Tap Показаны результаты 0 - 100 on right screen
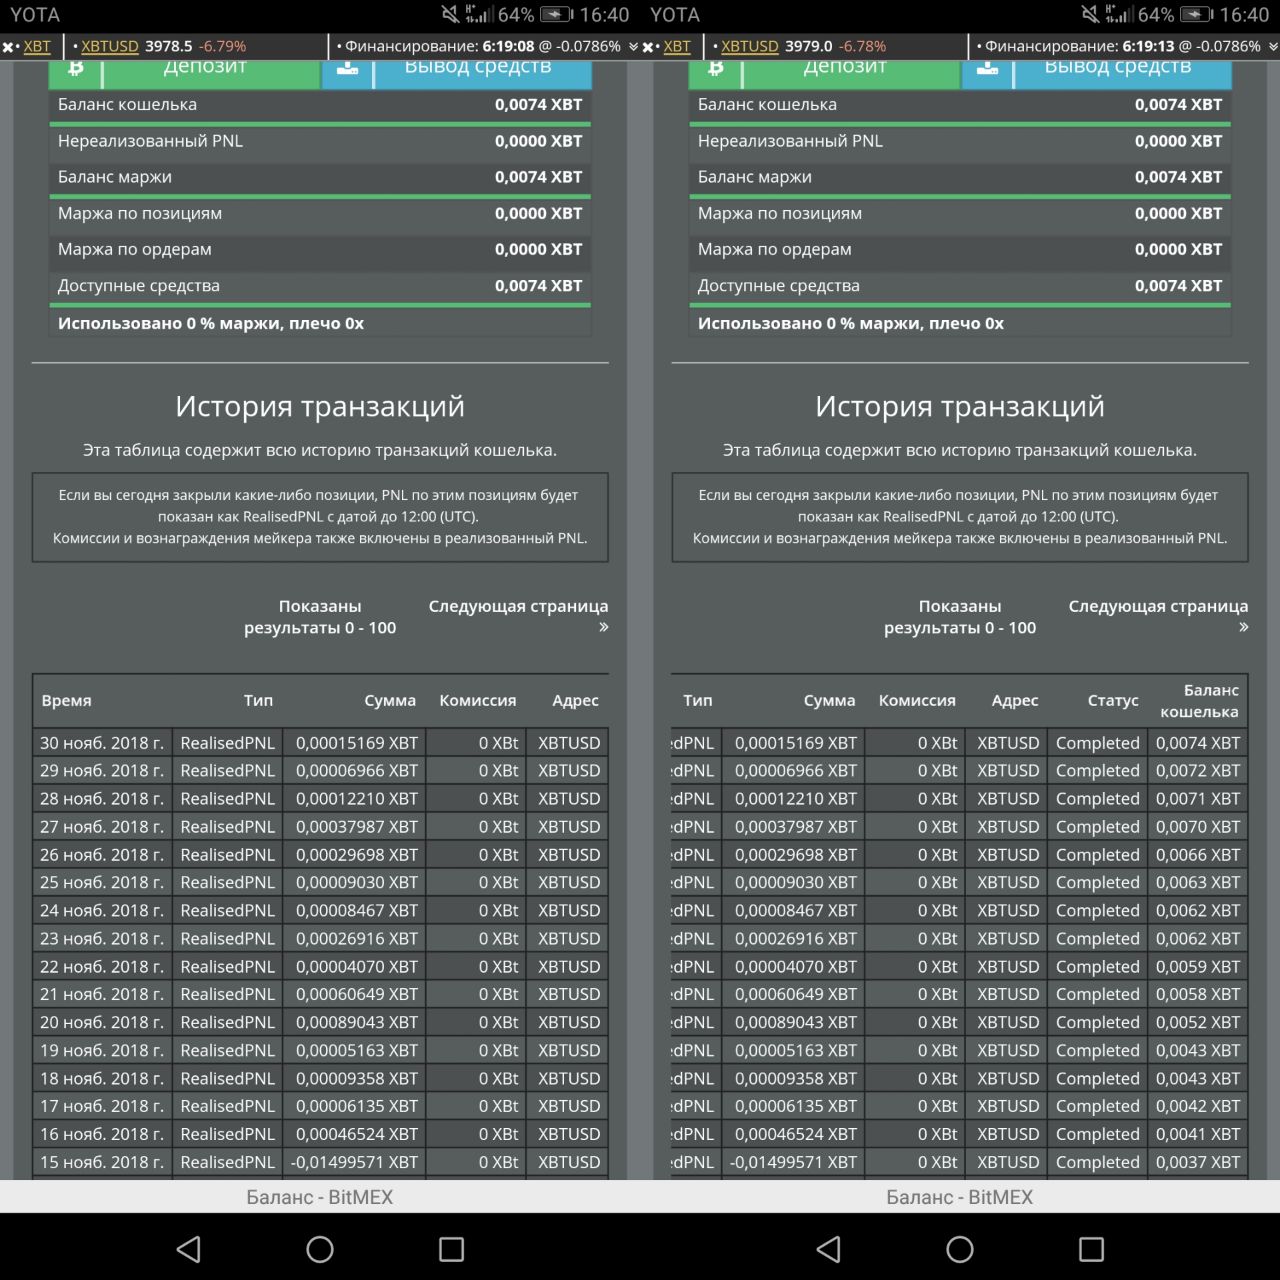The width and height of the screenshot is (1280, 1280). click(x=960, y=617)
